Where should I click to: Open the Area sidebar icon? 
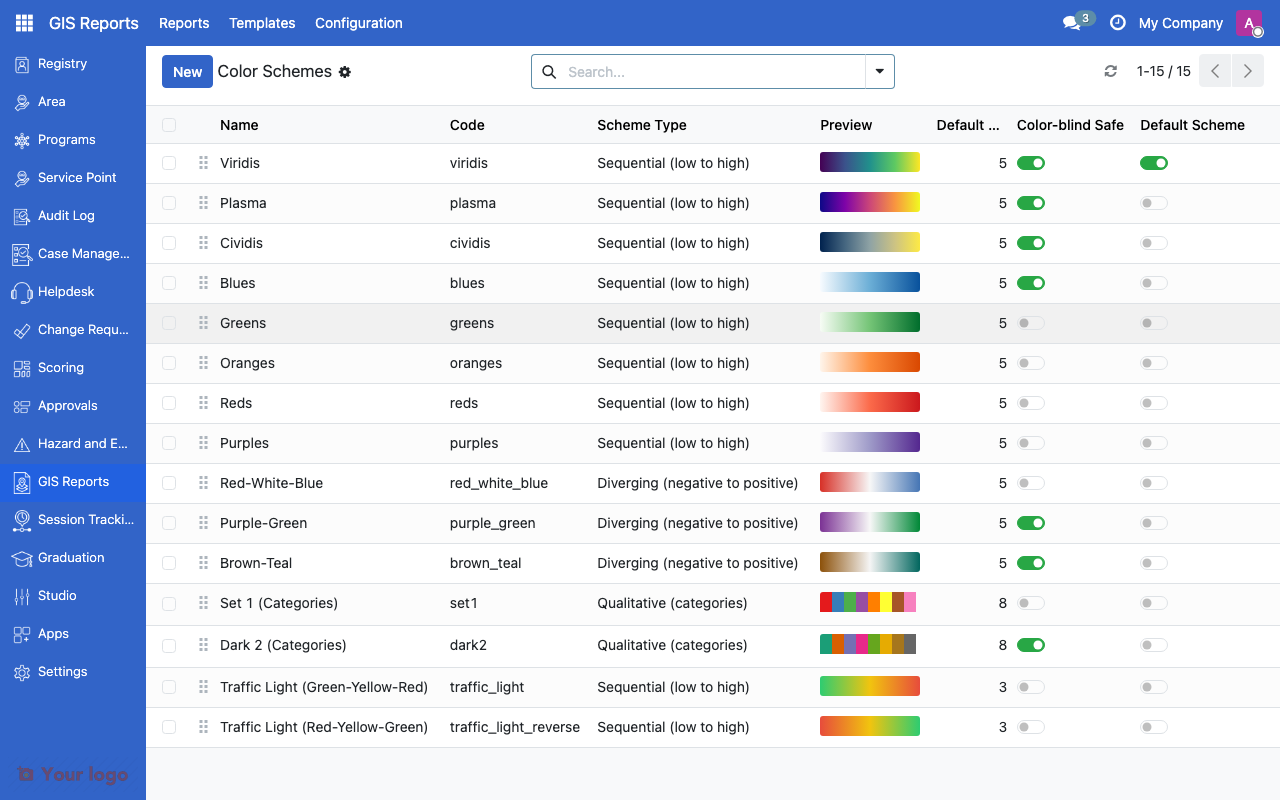[22, 102]
